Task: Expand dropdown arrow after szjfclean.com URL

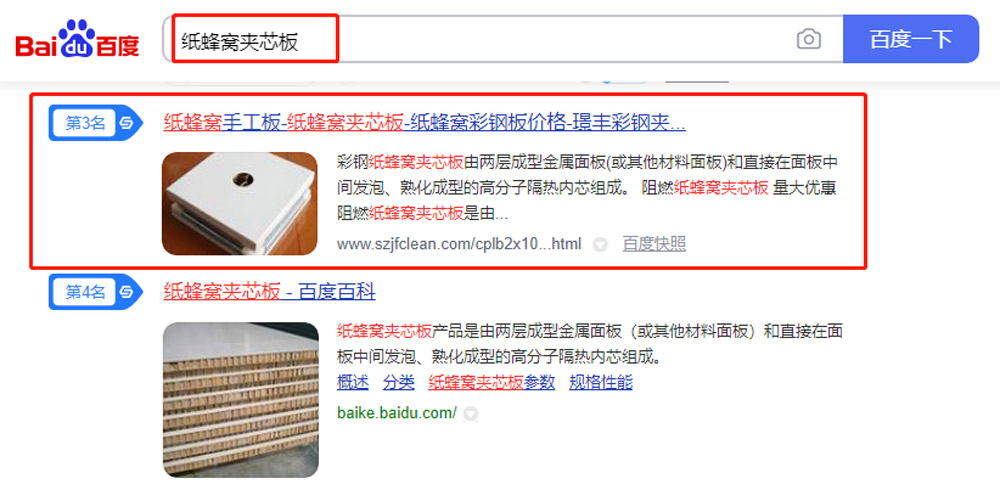Action: pyautogui.click(x=599, y=244)
